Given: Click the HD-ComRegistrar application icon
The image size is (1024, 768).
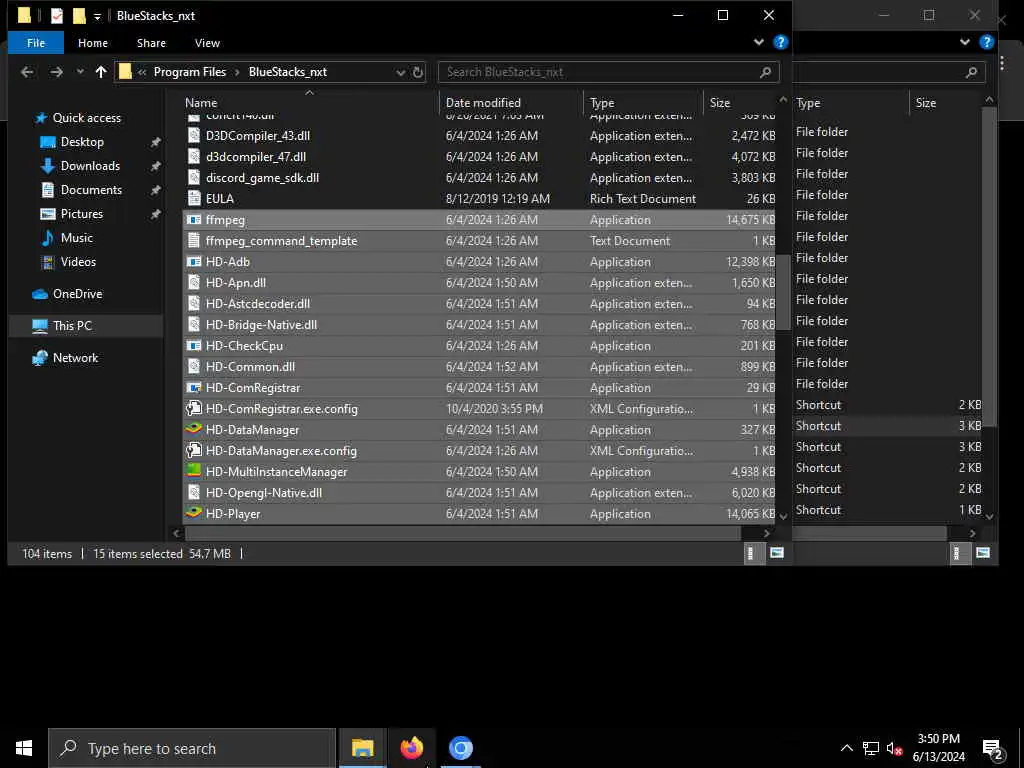Looking at the screenshot, I should [x=194, y=388].
